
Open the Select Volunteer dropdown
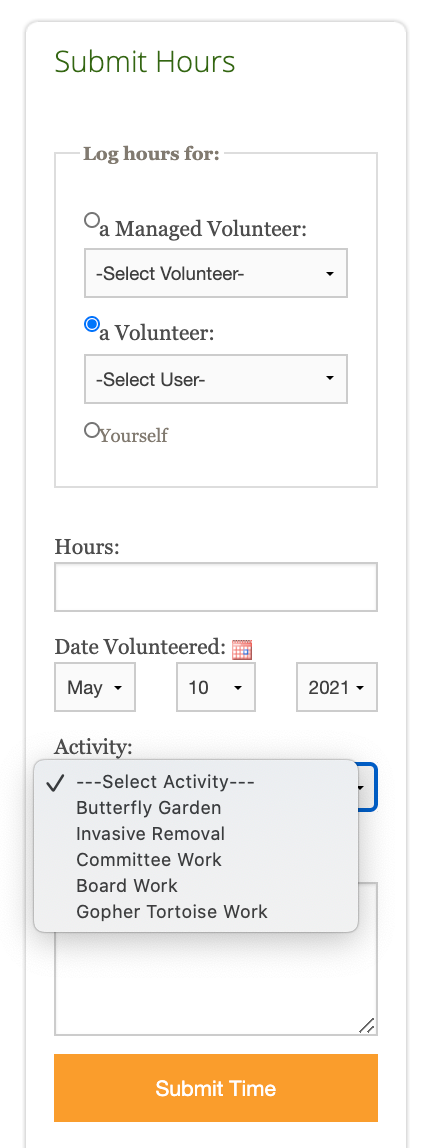click(x=216, y=273)
